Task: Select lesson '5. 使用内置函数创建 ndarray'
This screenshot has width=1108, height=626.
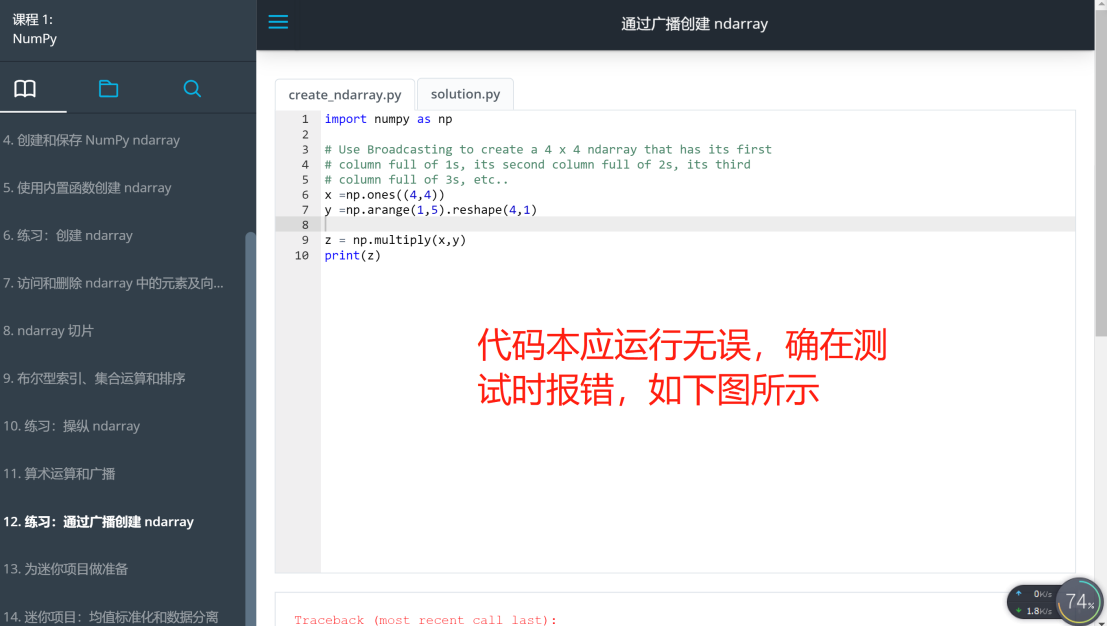Action: click(86, 187)
